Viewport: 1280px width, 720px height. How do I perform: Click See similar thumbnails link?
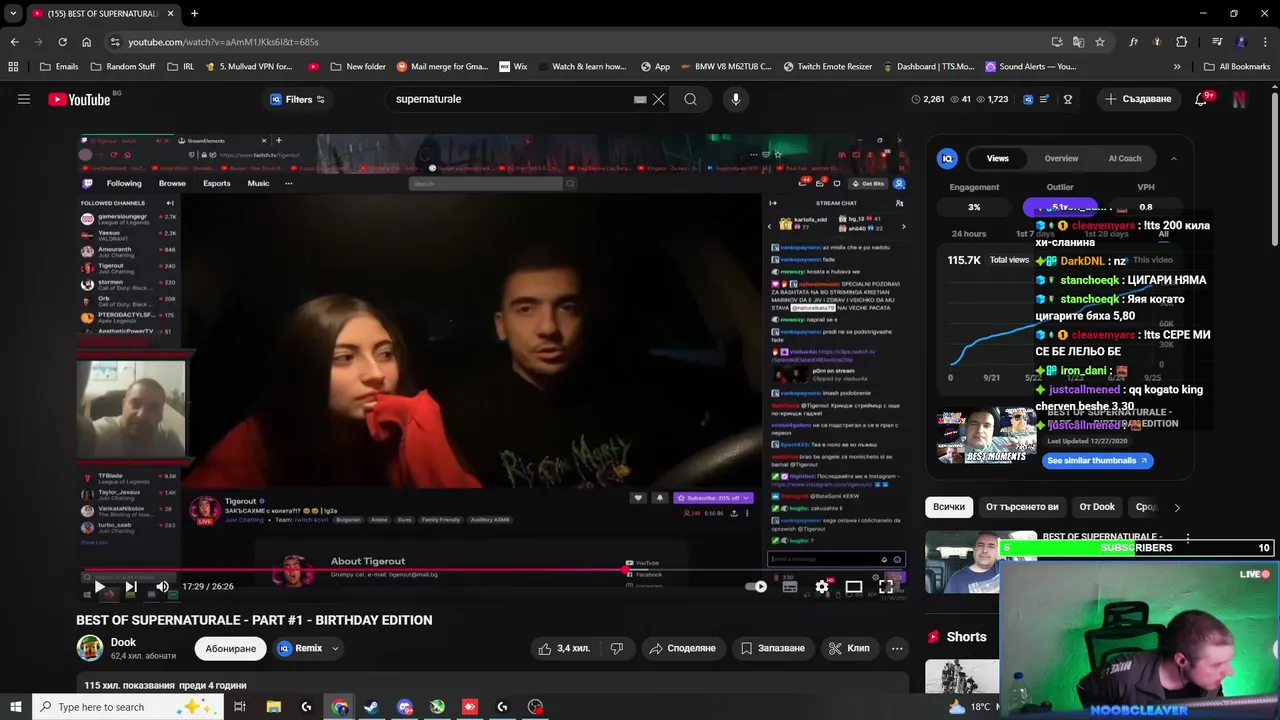pyautogui.click(x=1097, y=460)
